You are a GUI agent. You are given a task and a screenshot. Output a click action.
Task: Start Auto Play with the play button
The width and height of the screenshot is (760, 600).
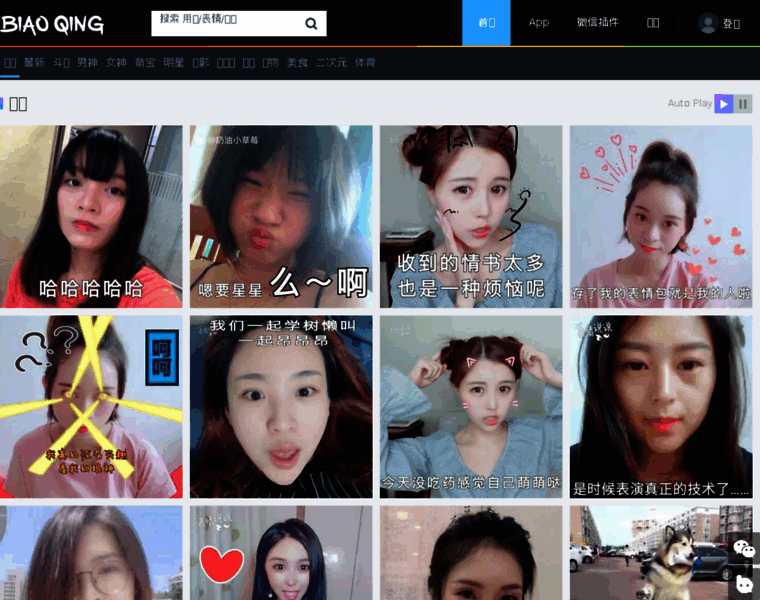pyautogui.click(x=724, y=104)
